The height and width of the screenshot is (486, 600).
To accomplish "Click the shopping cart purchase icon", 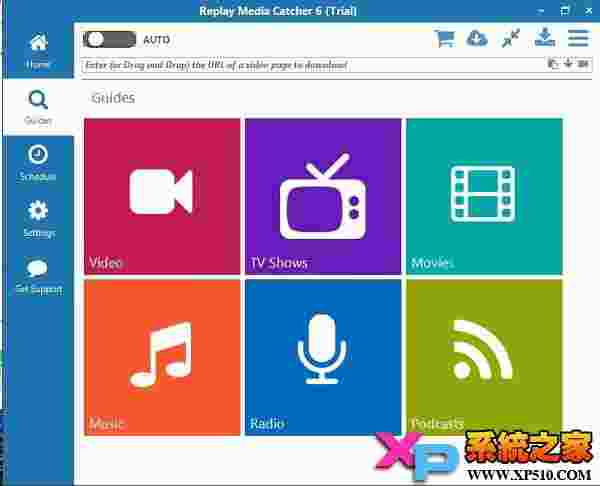I will [445, 38].
